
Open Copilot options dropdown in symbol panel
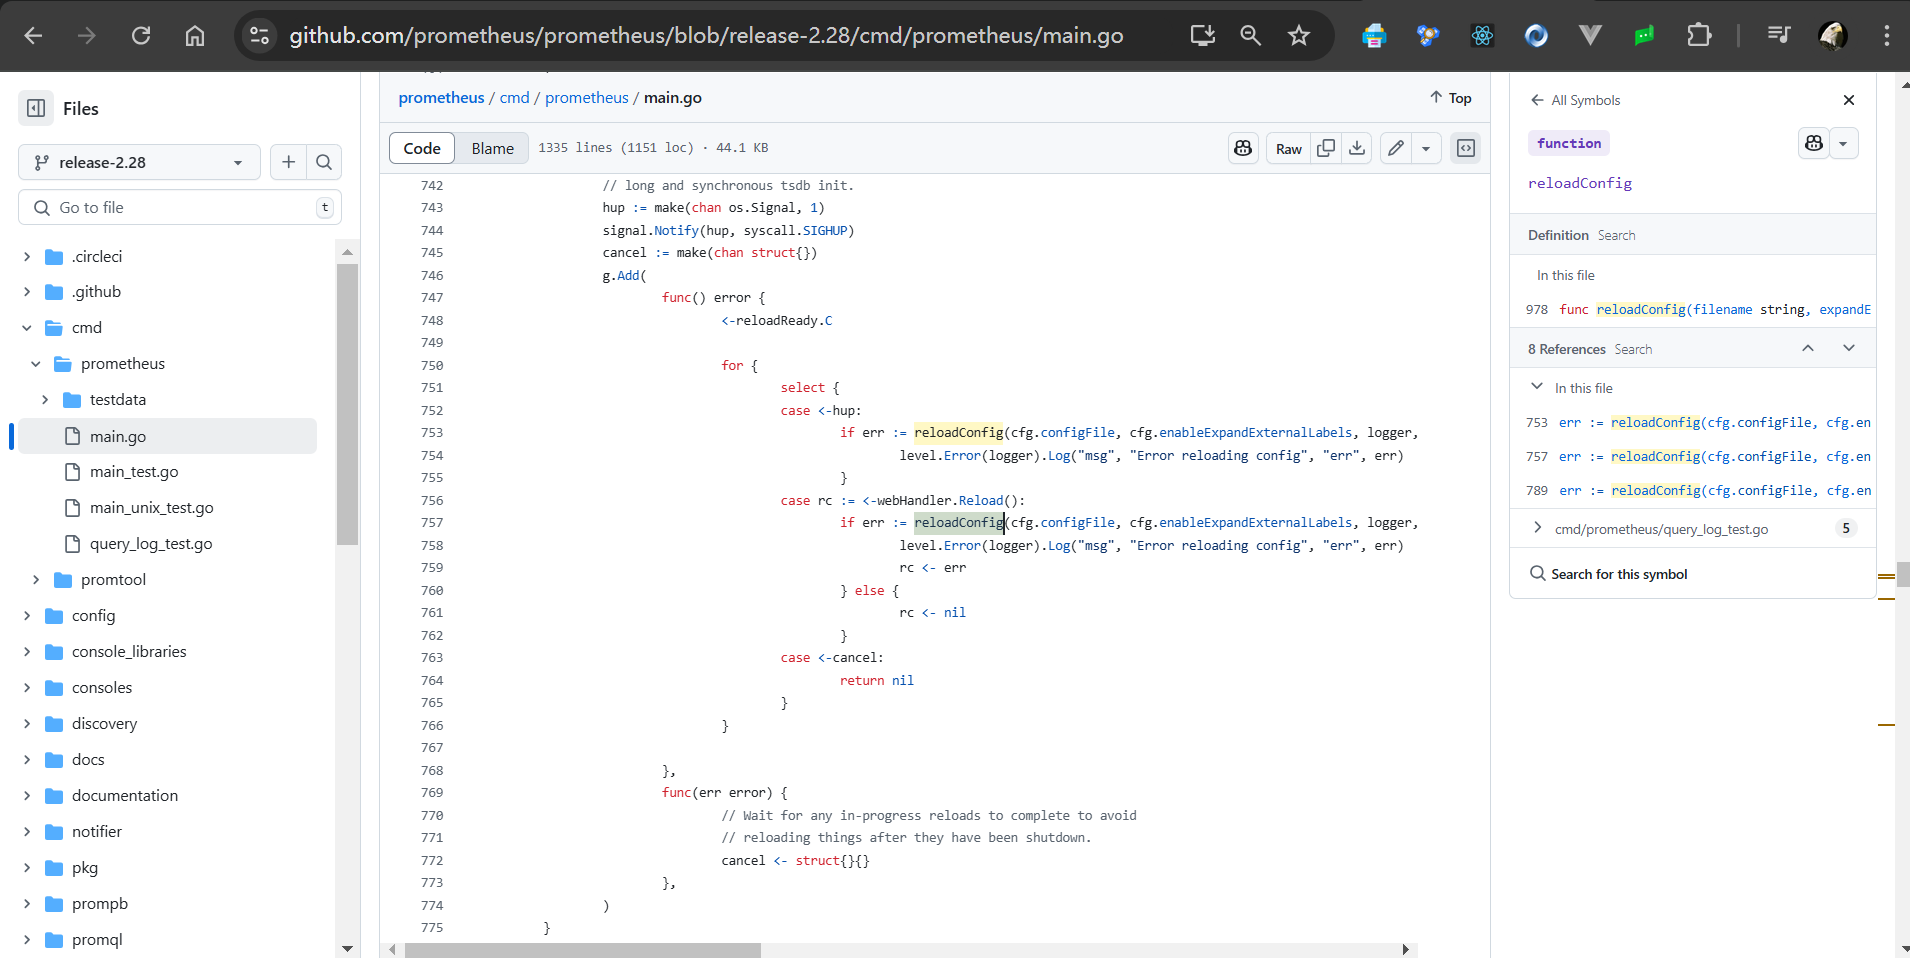(1843, 143)
